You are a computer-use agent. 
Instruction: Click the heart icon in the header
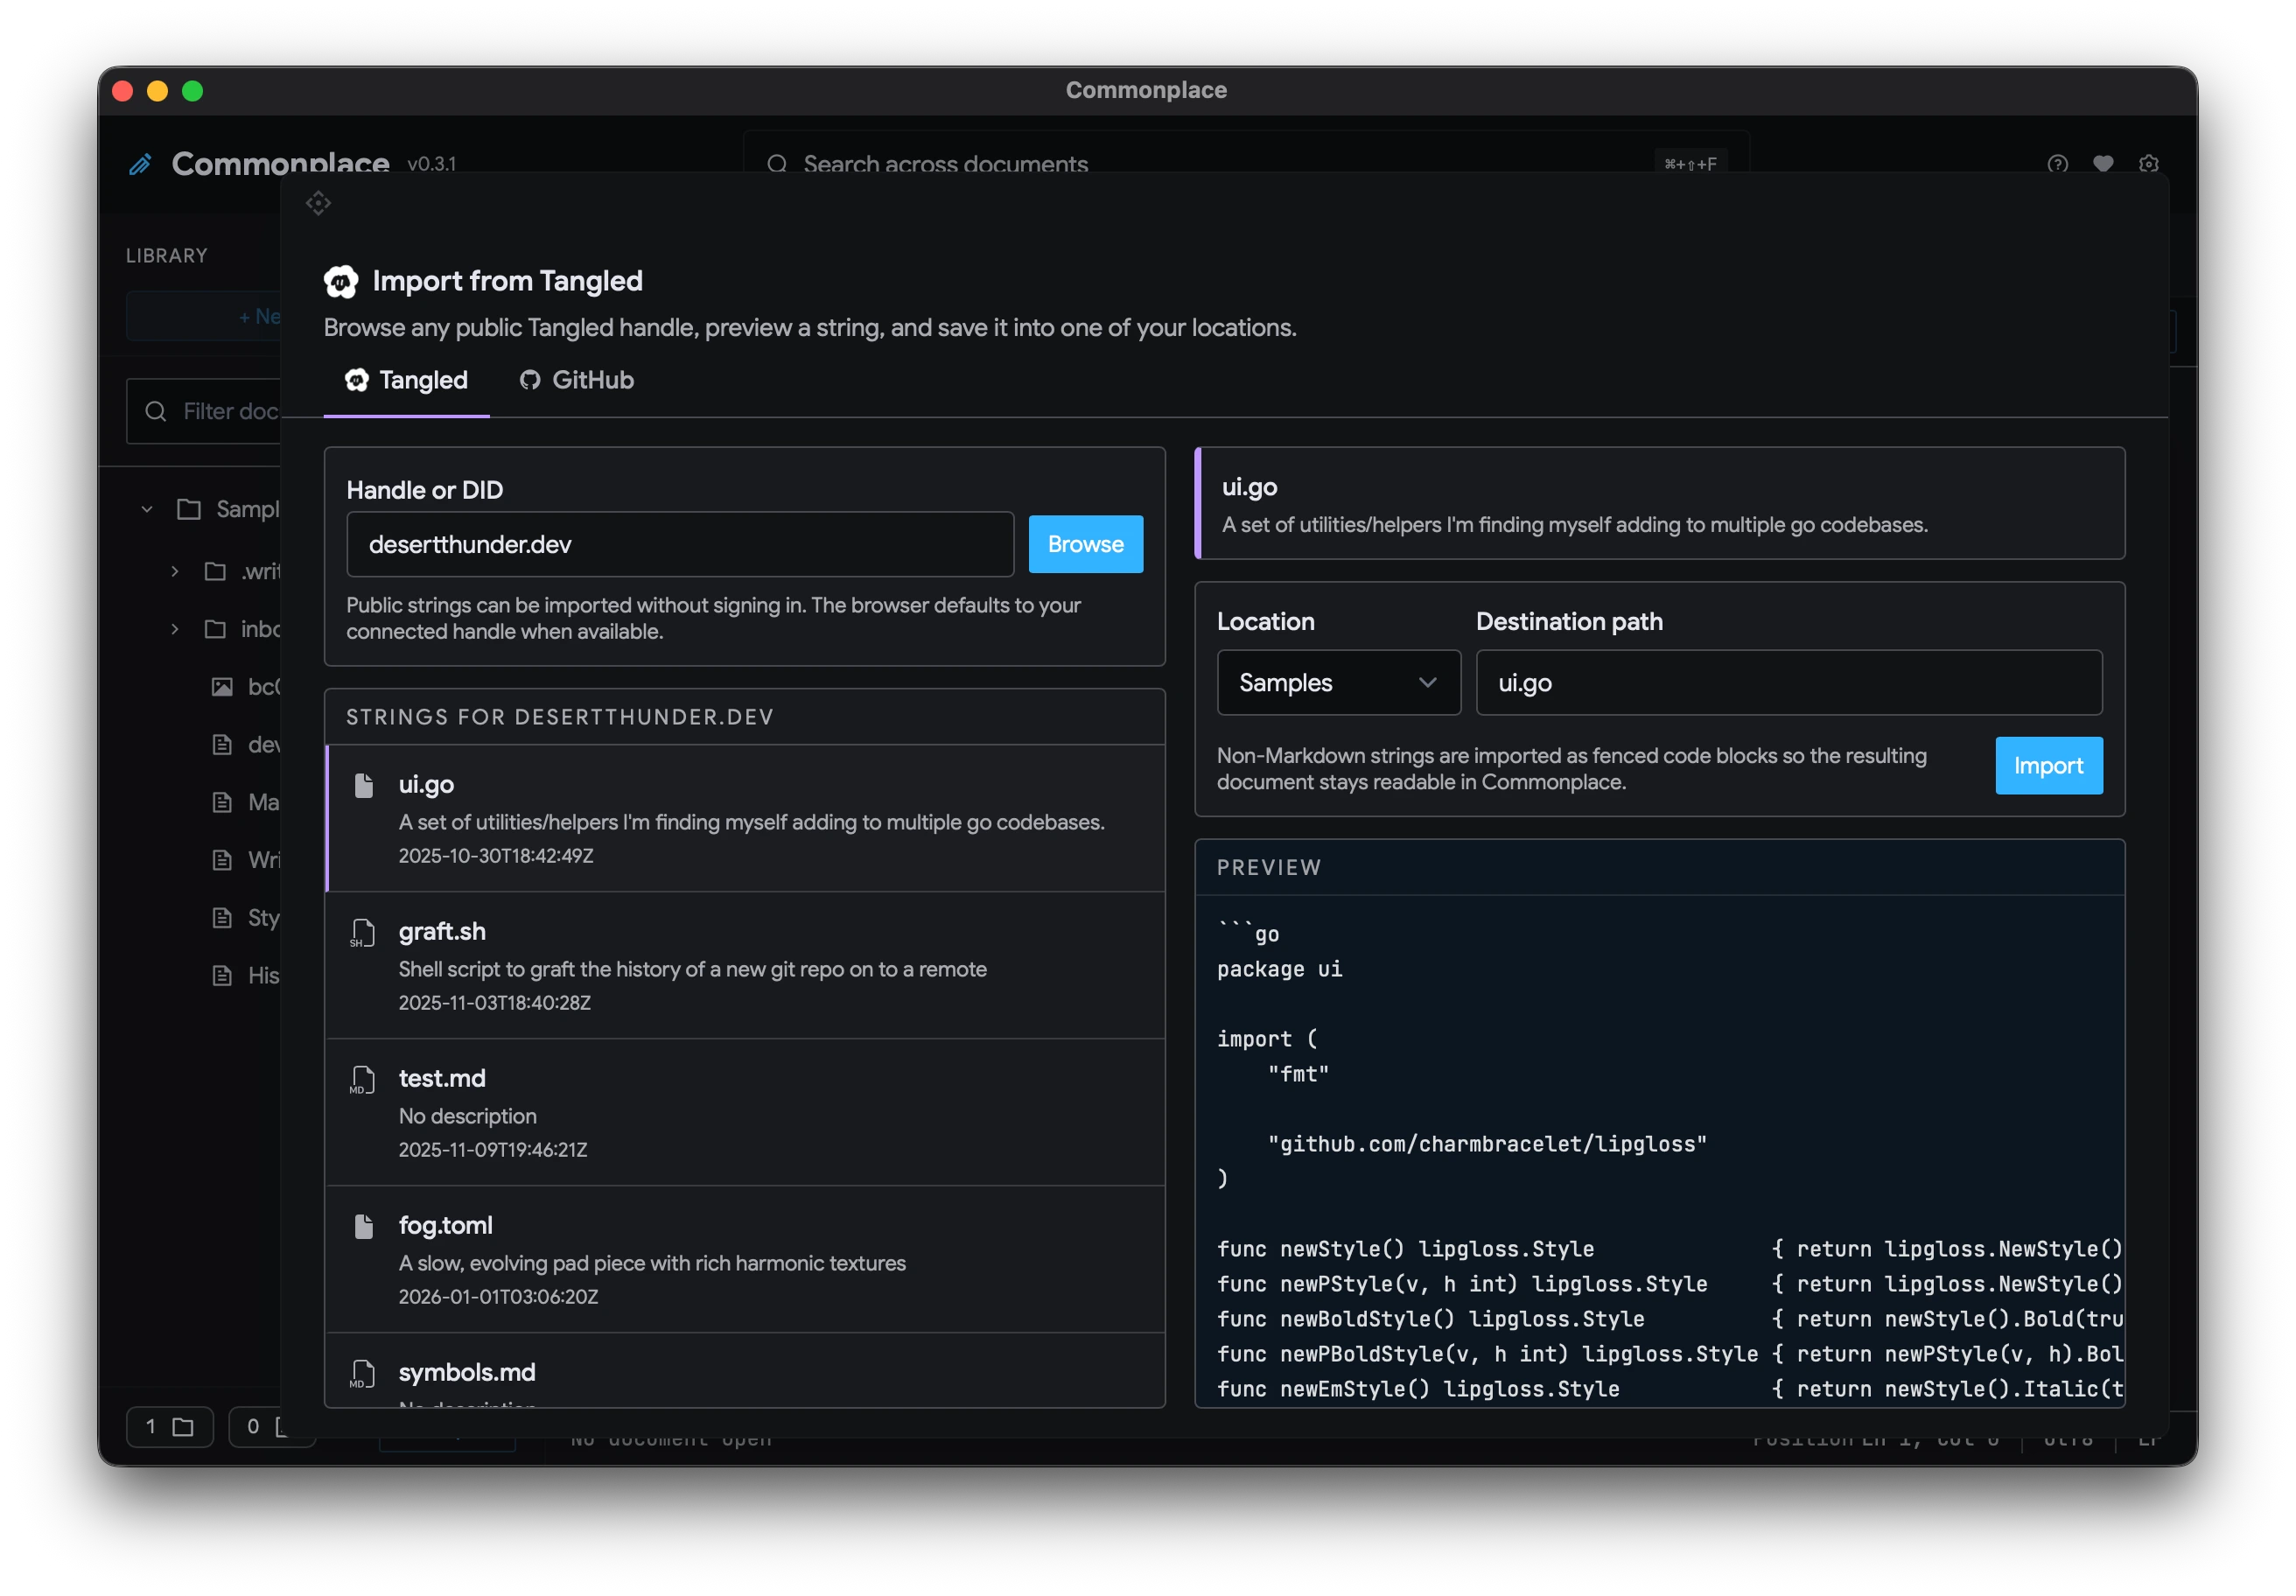pyautogui.click(x=2103, y=164)
